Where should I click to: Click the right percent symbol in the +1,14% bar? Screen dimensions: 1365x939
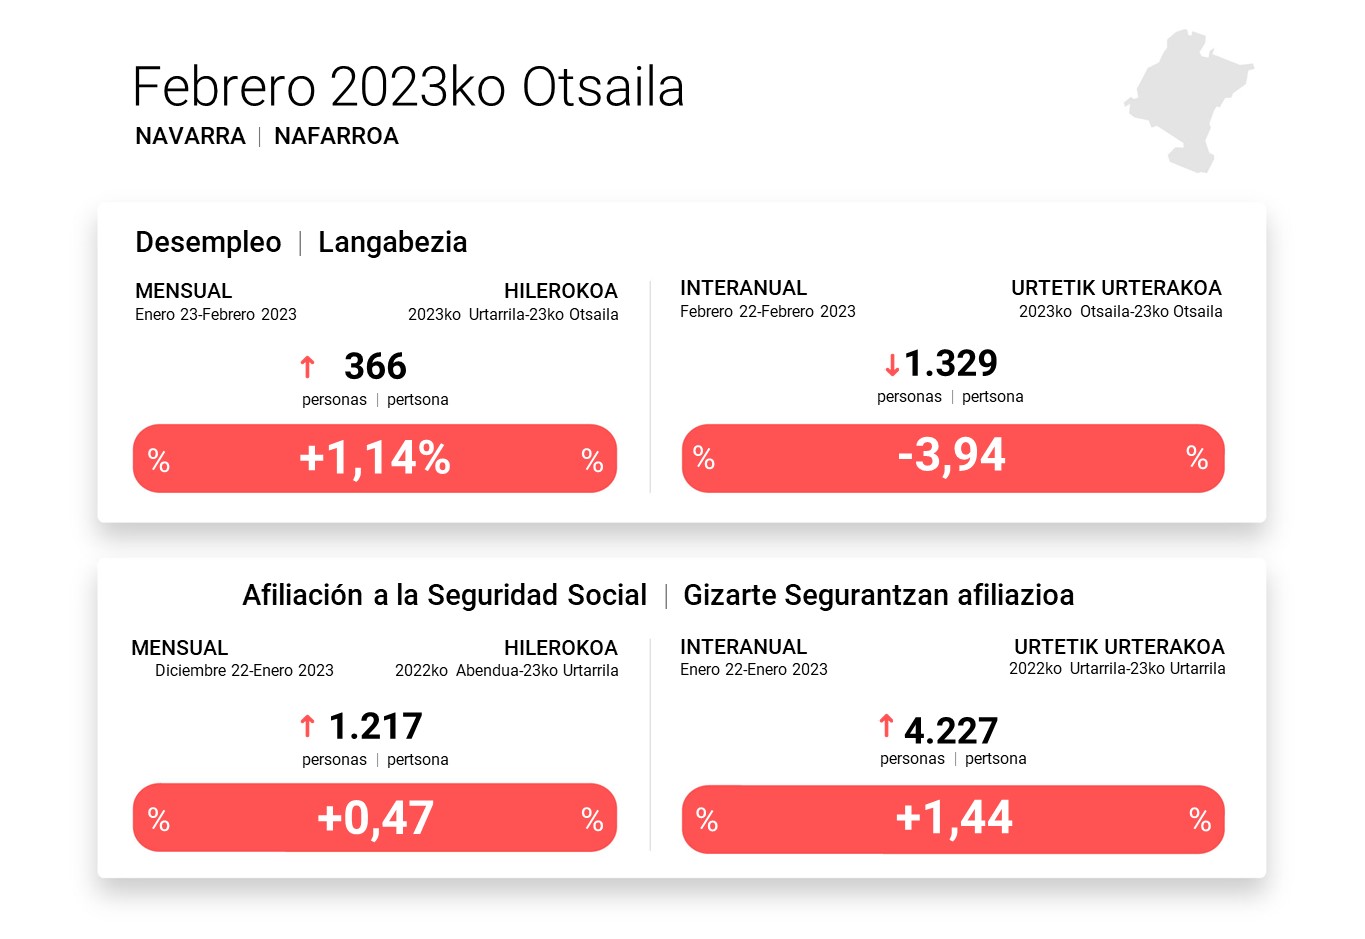tap(592, 461)
